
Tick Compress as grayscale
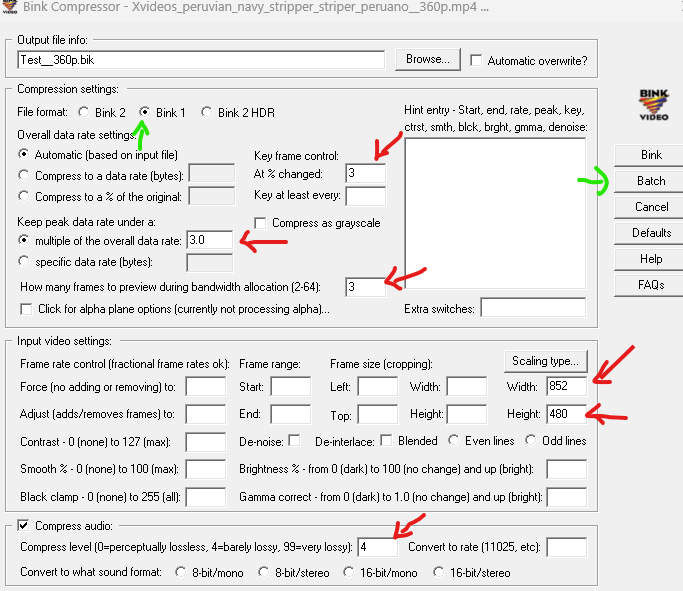260,223
